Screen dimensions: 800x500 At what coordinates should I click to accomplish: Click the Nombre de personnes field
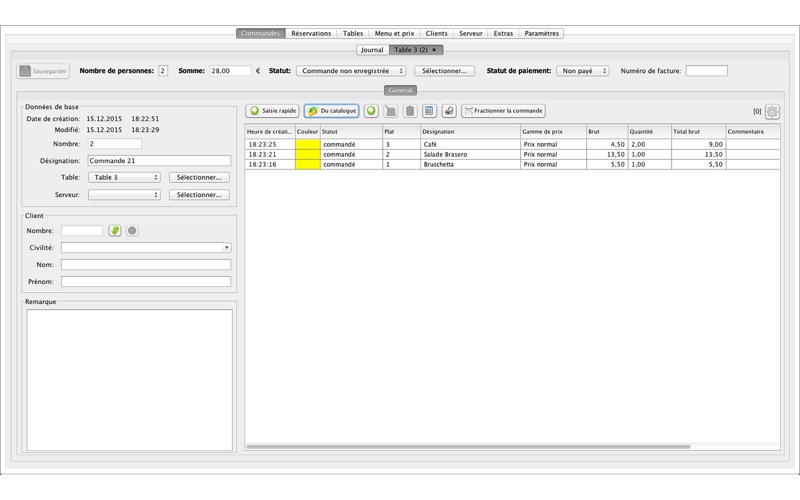coord(163,71)
